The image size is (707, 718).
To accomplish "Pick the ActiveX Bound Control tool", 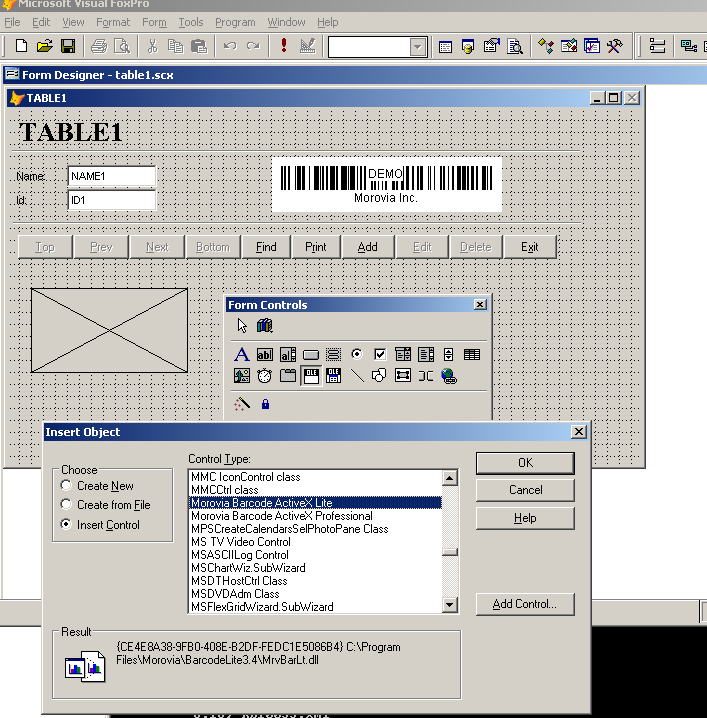I will click(x=333, y=376).
